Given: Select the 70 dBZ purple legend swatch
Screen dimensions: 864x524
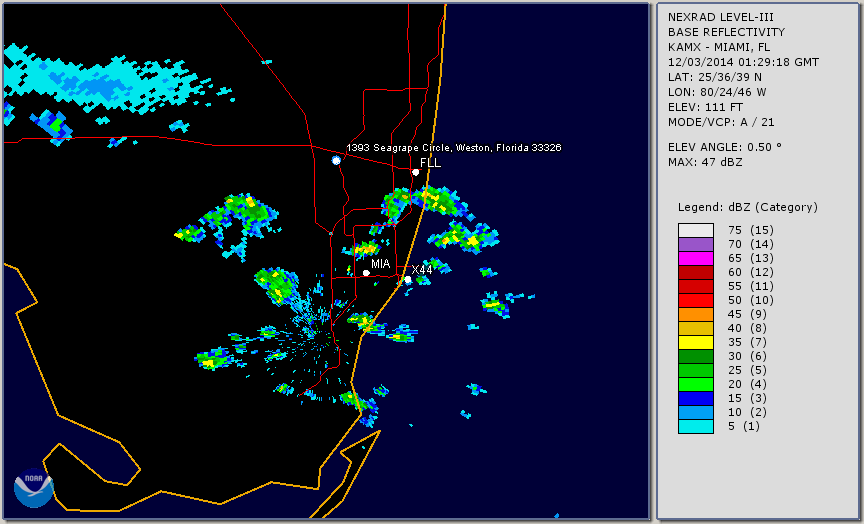Looking at the screenshot, I should pos(696,244).
